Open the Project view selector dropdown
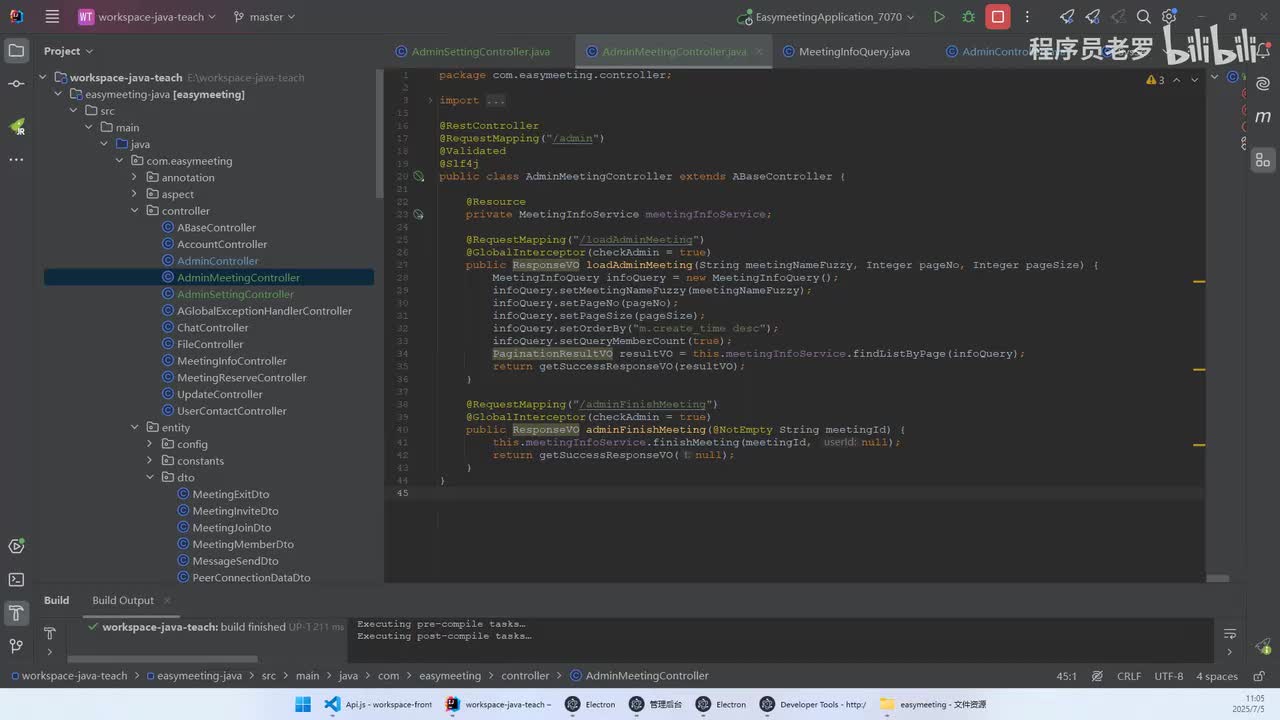The height and width of the screenshot is (720, 1280). [x=68, y=51]
